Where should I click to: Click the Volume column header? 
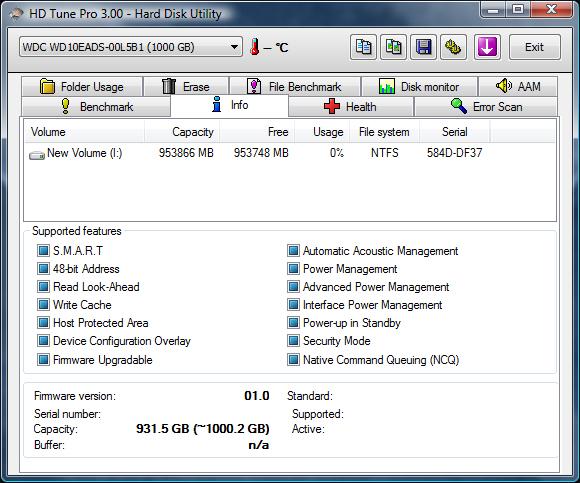click(x=85, y=132)
